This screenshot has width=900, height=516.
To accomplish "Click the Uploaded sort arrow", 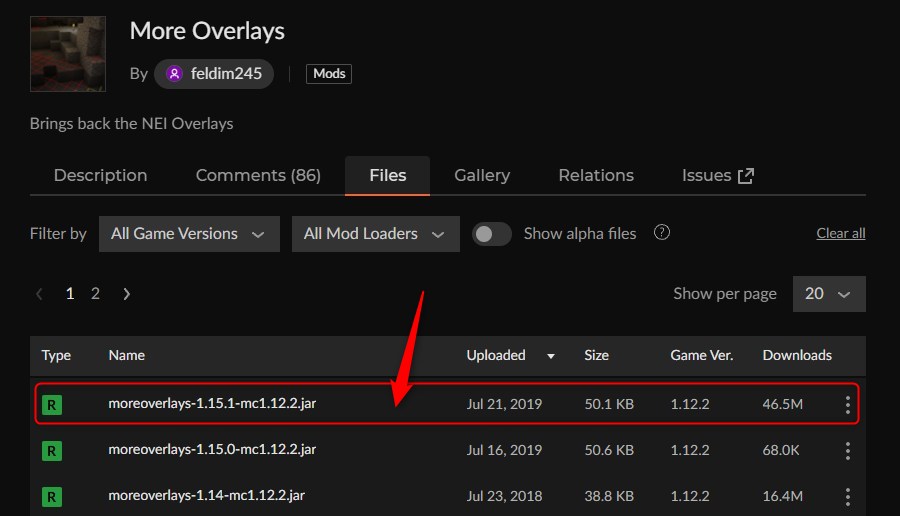I will point(550,356).
